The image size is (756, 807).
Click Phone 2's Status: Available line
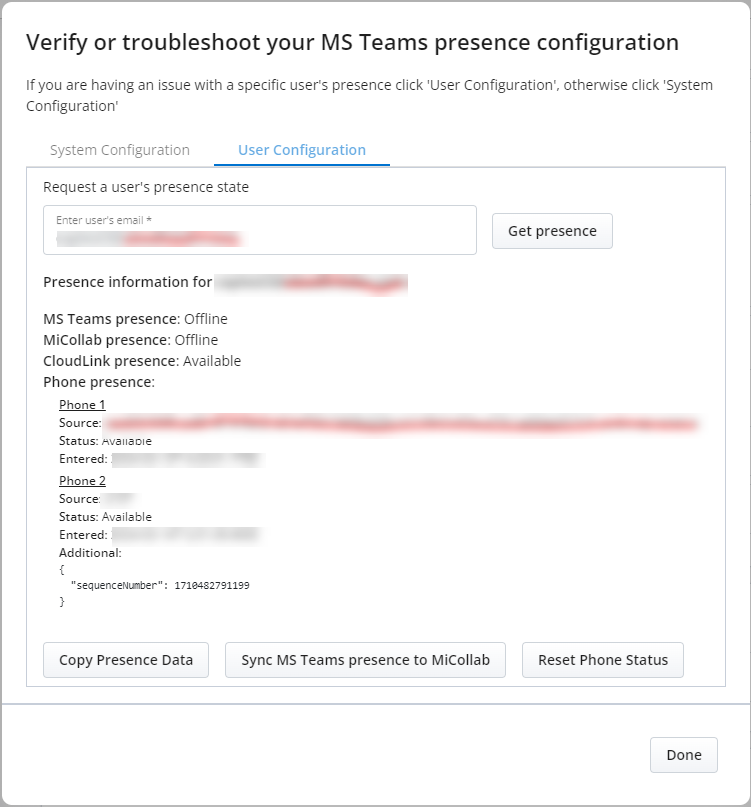click(x=105, y=517)
